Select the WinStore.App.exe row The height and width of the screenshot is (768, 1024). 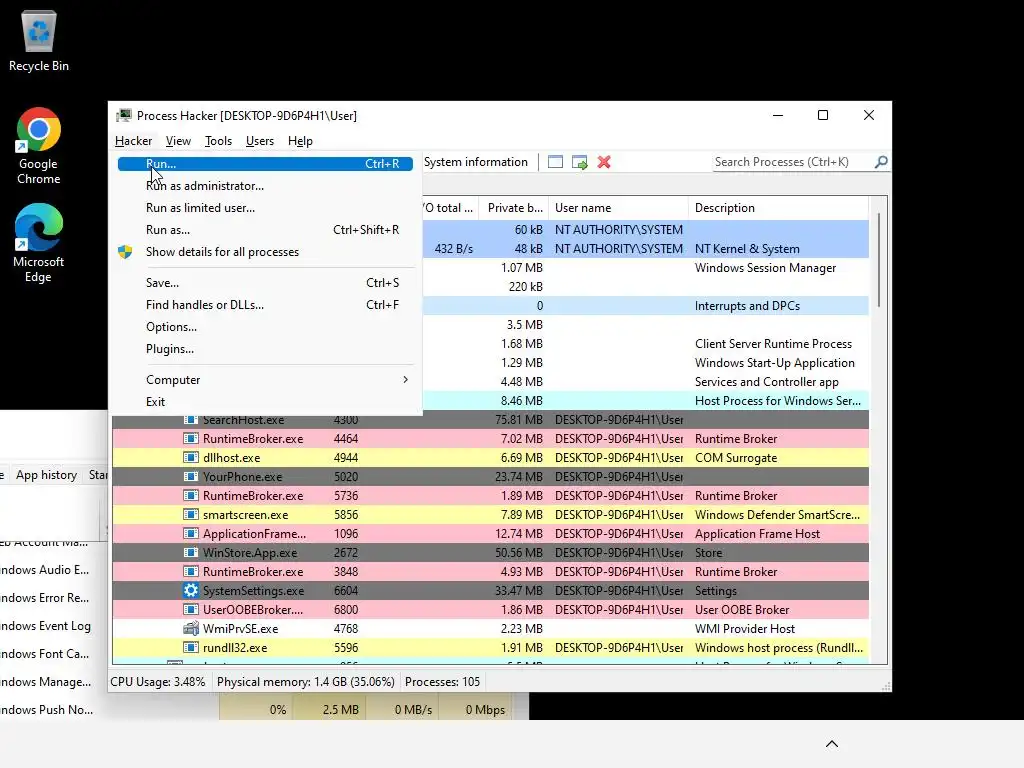point(490,552)
